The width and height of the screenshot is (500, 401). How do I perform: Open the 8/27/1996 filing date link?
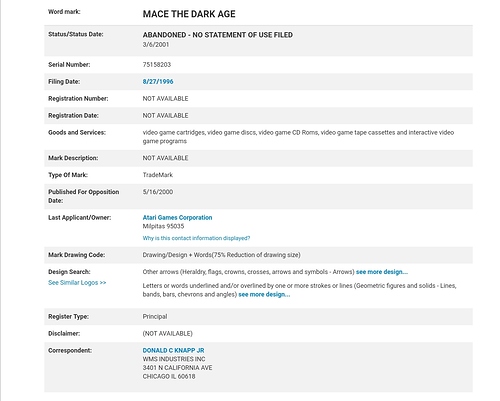coord(158,82)
